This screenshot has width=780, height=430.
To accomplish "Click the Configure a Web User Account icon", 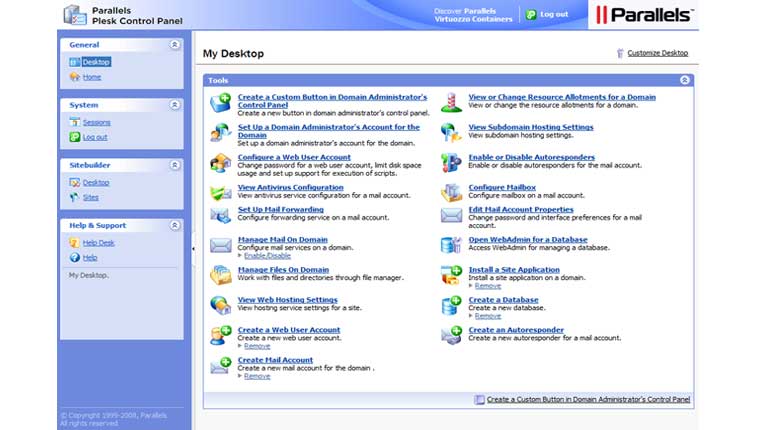I will tap(220, 163).
